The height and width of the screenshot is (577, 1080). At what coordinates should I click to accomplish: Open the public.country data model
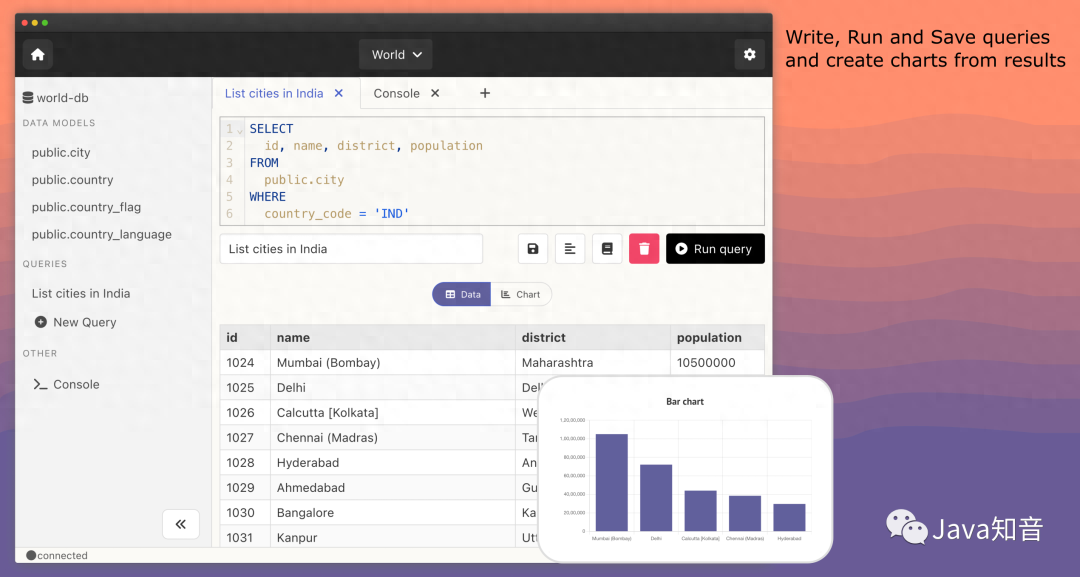(72, 180)
